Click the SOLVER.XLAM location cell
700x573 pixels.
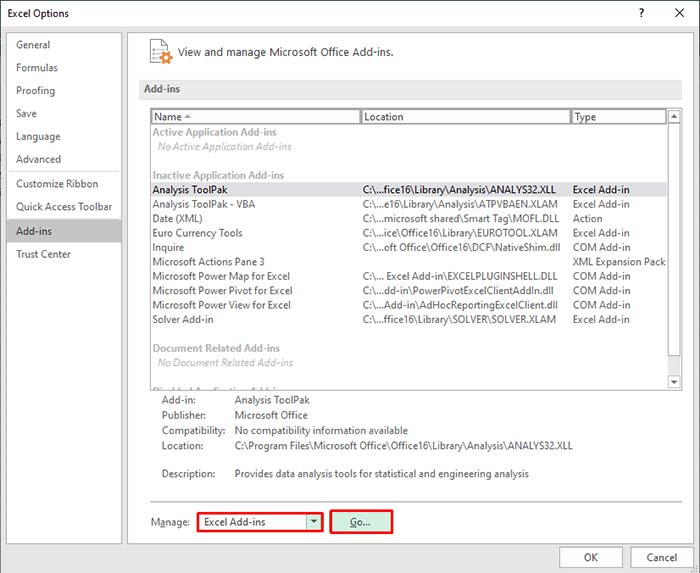pyautogui.click(x=459, y=320)
